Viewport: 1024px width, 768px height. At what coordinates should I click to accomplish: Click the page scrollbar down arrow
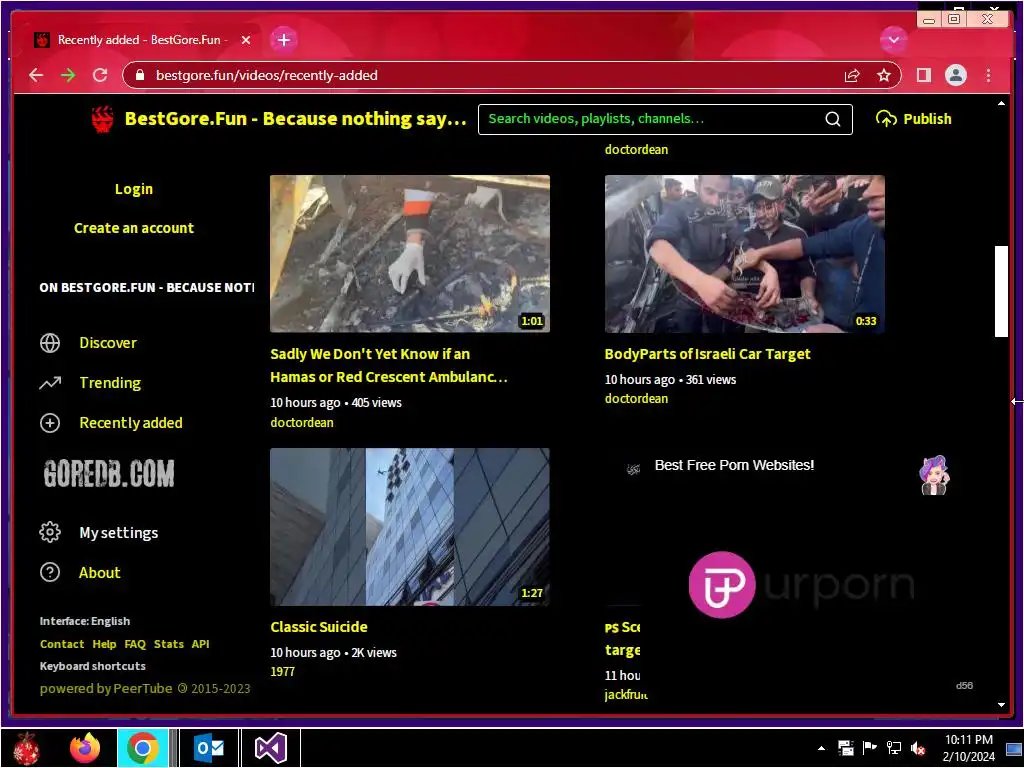(x=1001, y=705)
